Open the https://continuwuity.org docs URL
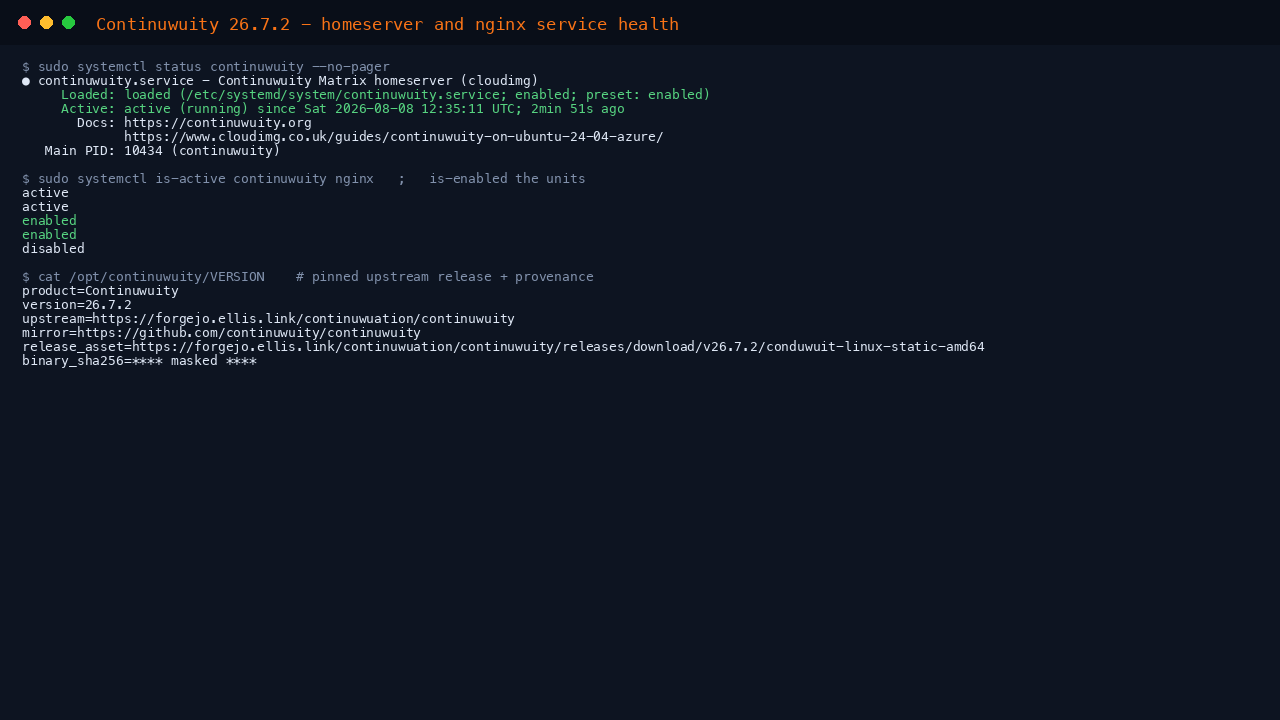Viewport: 1280px width, 720px height. [x=218, y=123]
